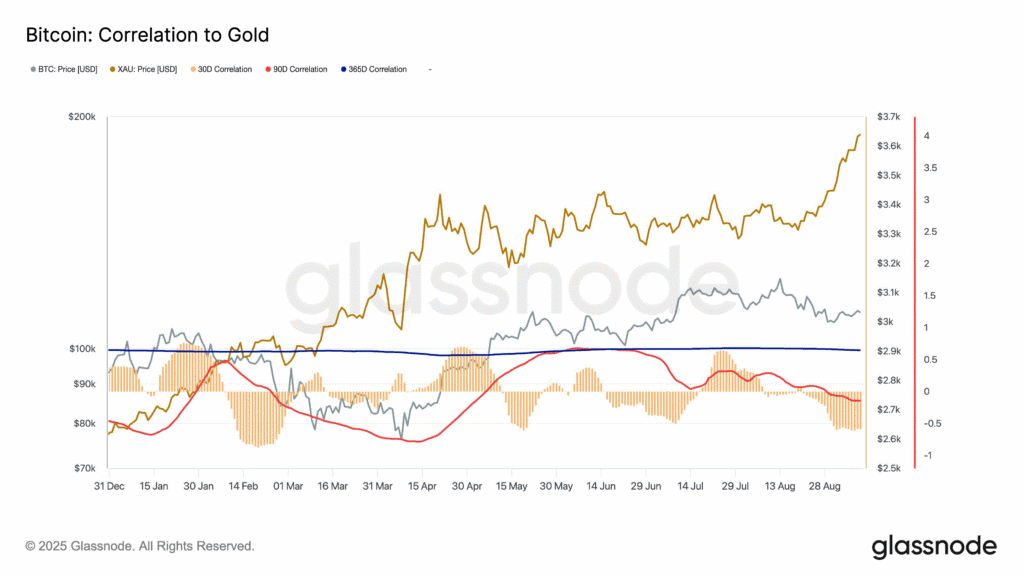
Task: Click the gold XAU price legend dot
Action: [108, 69]
